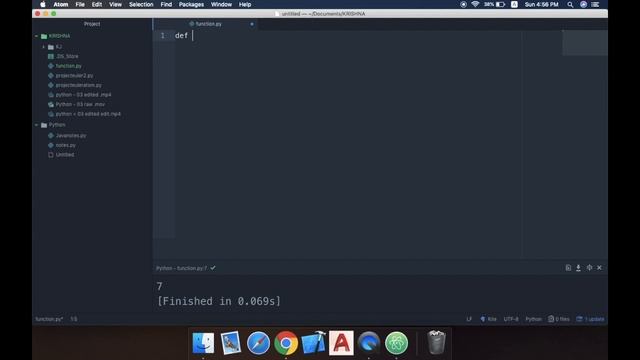This screenshot has width=640, height=360.
Task: Collapse the KRISHNA project folder
Action: (36, 36)
